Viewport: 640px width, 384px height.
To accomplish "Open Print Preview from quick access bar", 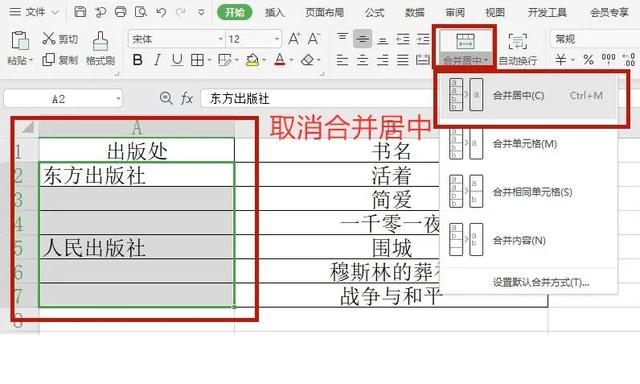I will click(x=141, y=12).
